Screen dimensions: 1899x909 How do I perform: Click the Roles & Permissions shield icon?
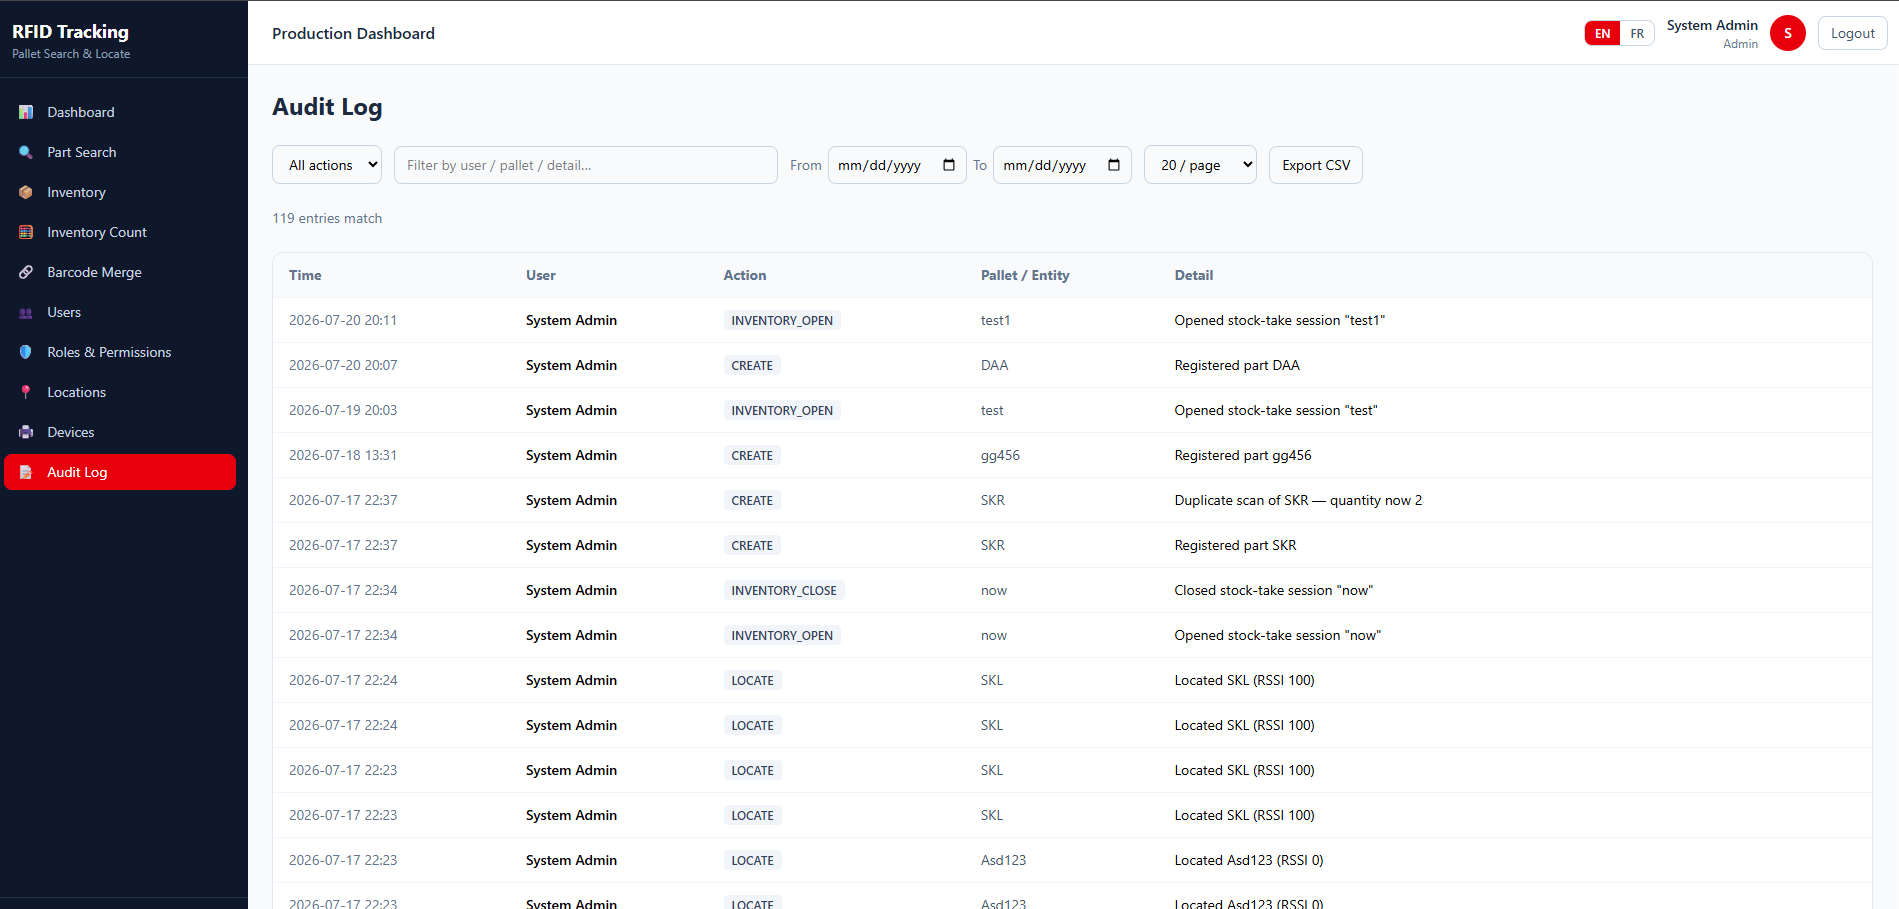coord(26,352)
